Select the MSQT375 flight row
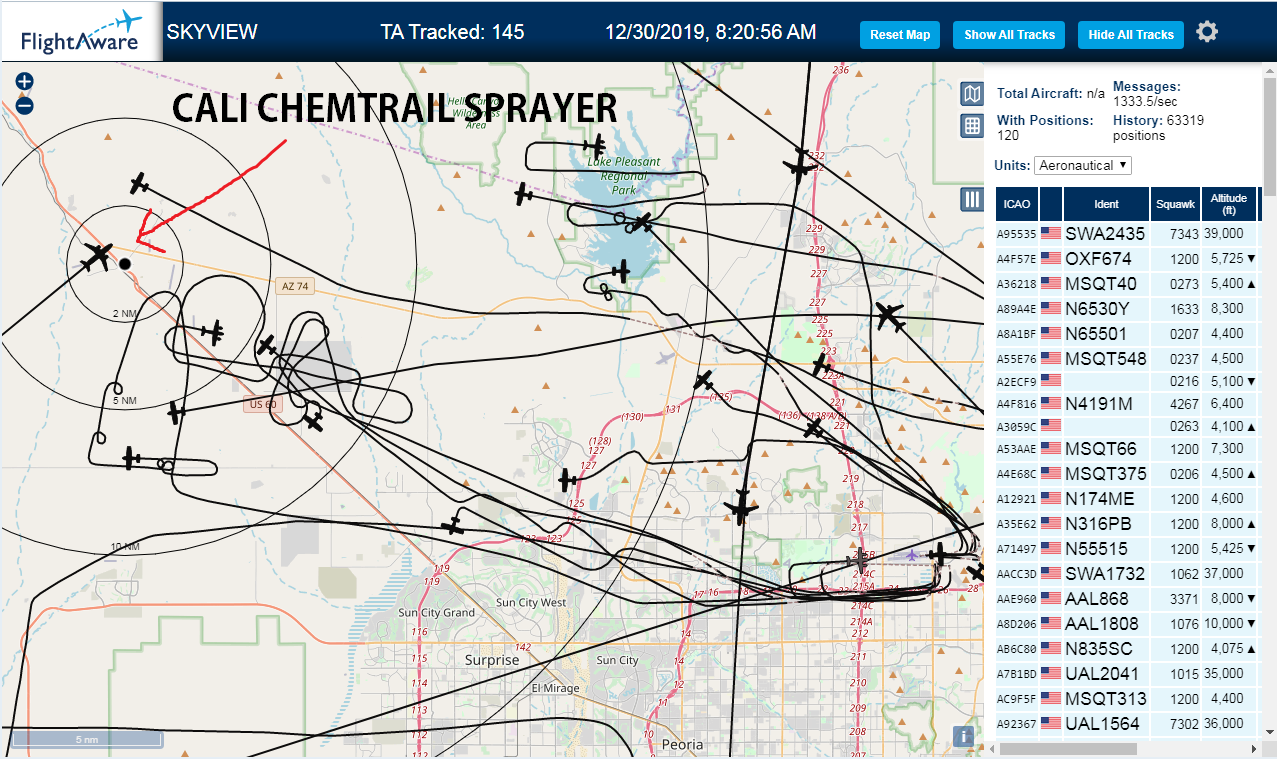 coord(1127,473)
